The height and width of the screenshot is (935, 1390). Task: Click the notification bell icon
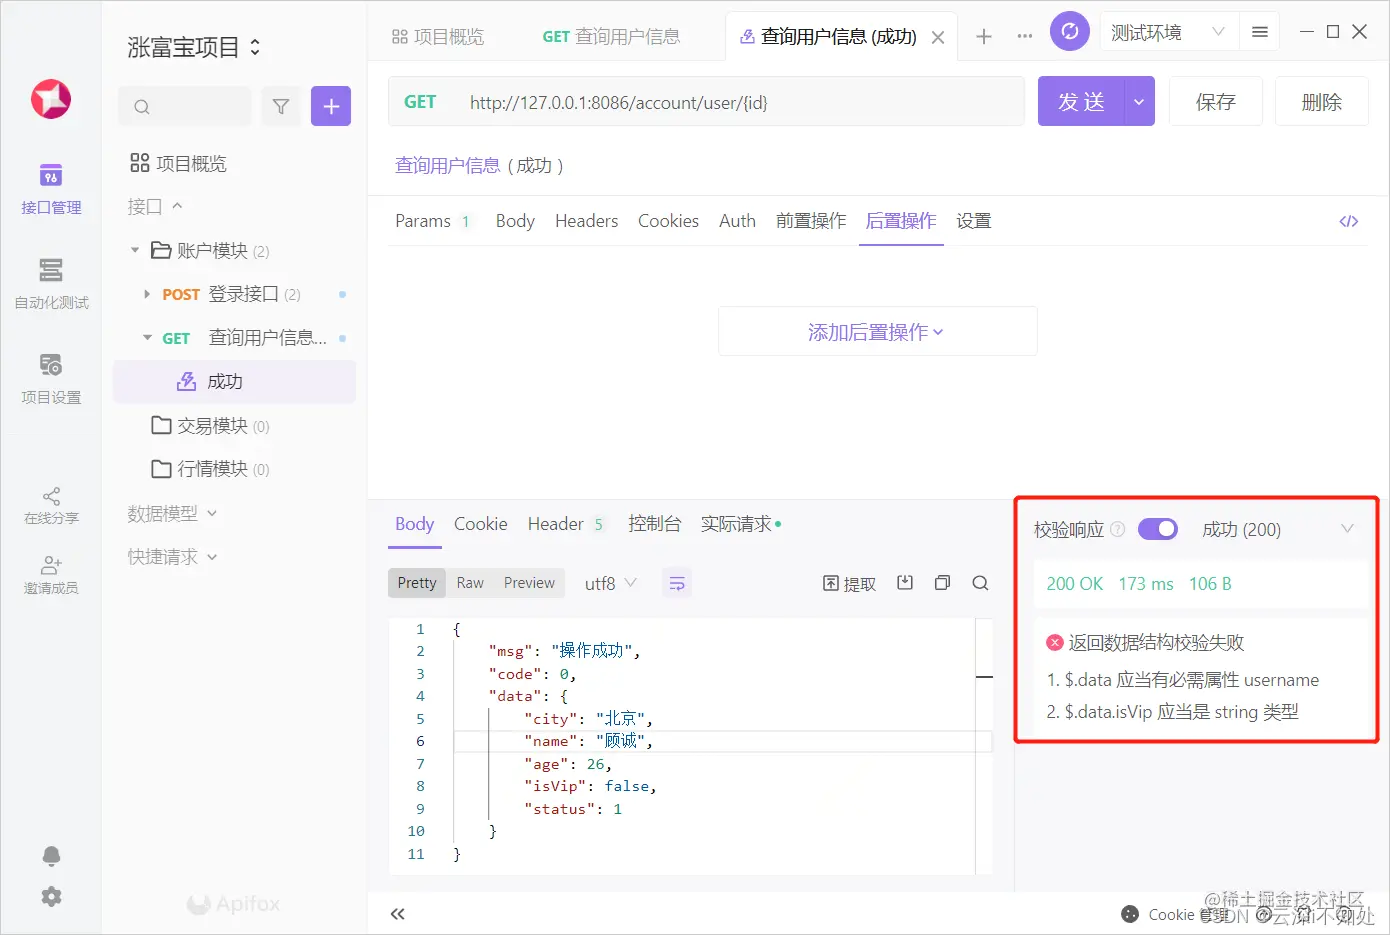[x=51, y=856]
